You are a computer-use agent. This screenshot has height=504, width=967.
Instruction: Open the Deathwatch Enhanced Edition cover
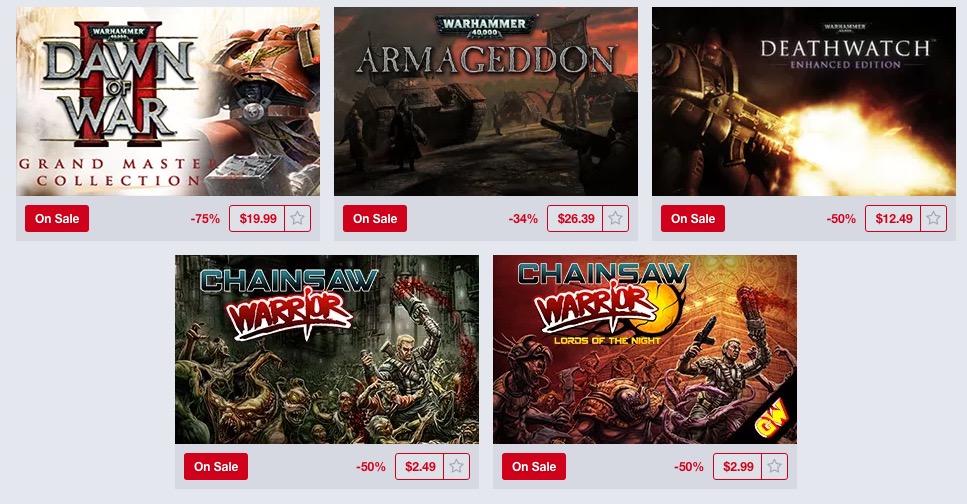click(804, 101)
